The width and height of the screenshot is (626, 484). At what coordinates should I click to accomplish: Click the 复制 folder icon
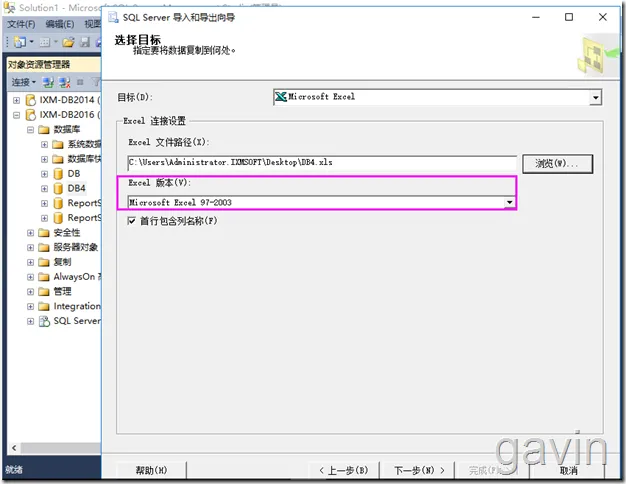(x=44, y=262)
